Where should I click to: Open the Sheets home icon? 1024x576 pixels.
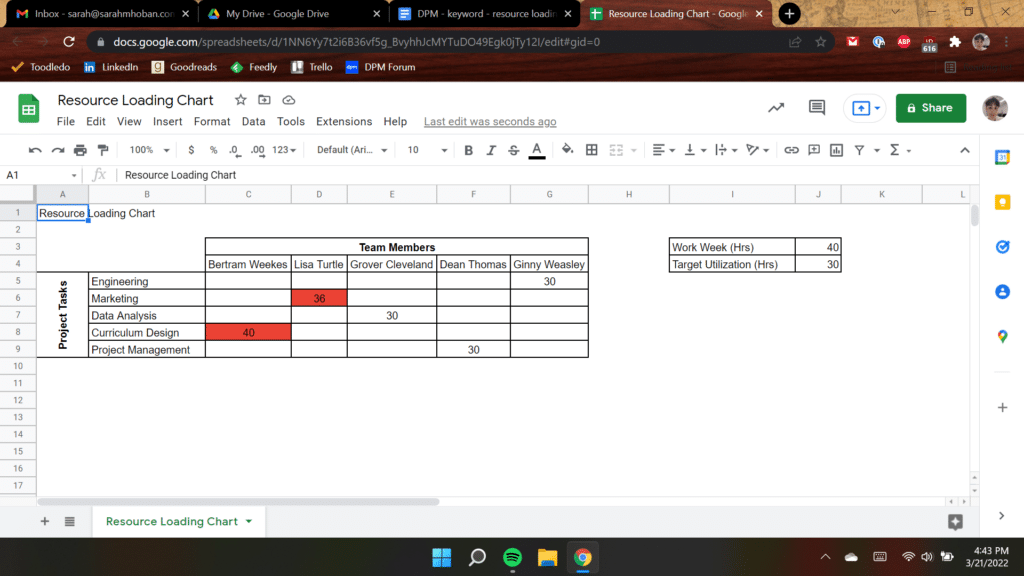[x=29, y=109]
